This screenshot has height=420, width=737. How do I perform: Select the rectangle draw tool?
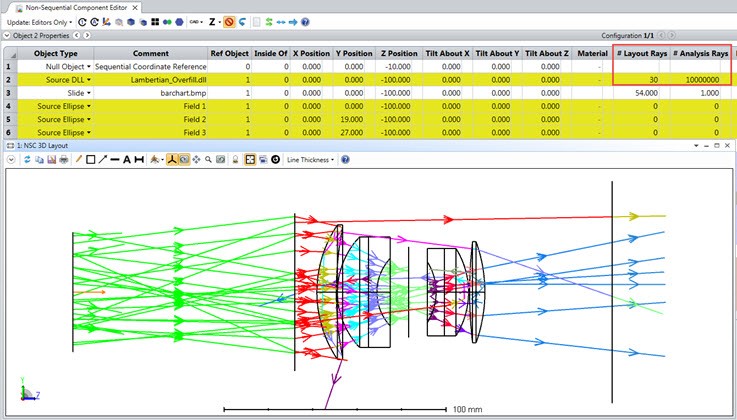pos(90,160)
